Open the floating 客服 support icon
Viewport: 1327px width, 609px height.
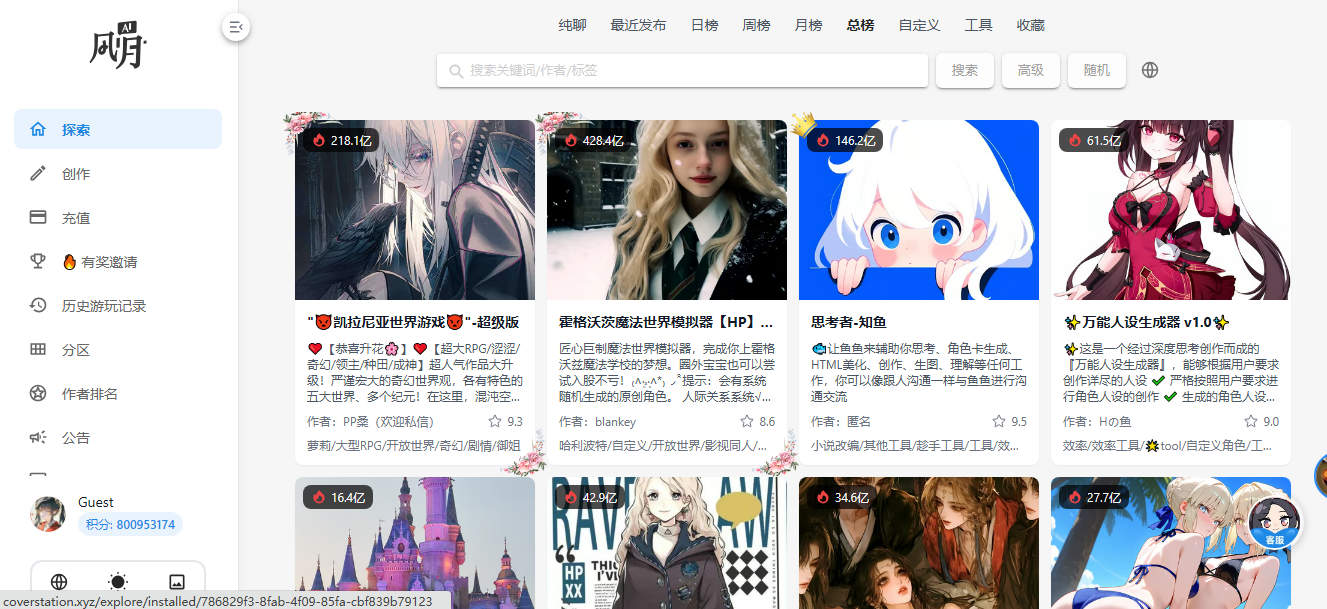pyautogui.click(x=1274, y=524)
